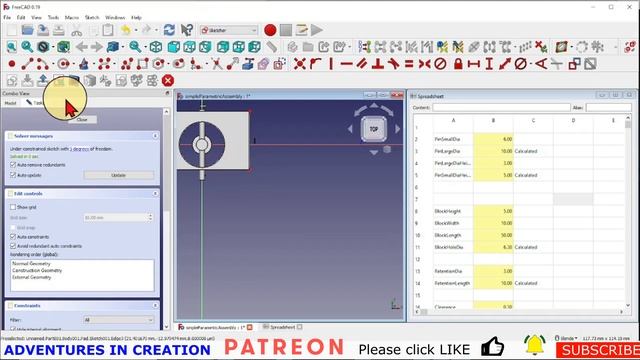
Task: Toggle Avoid redundant auto constraints checkbox
Action: tap(13, 246)
